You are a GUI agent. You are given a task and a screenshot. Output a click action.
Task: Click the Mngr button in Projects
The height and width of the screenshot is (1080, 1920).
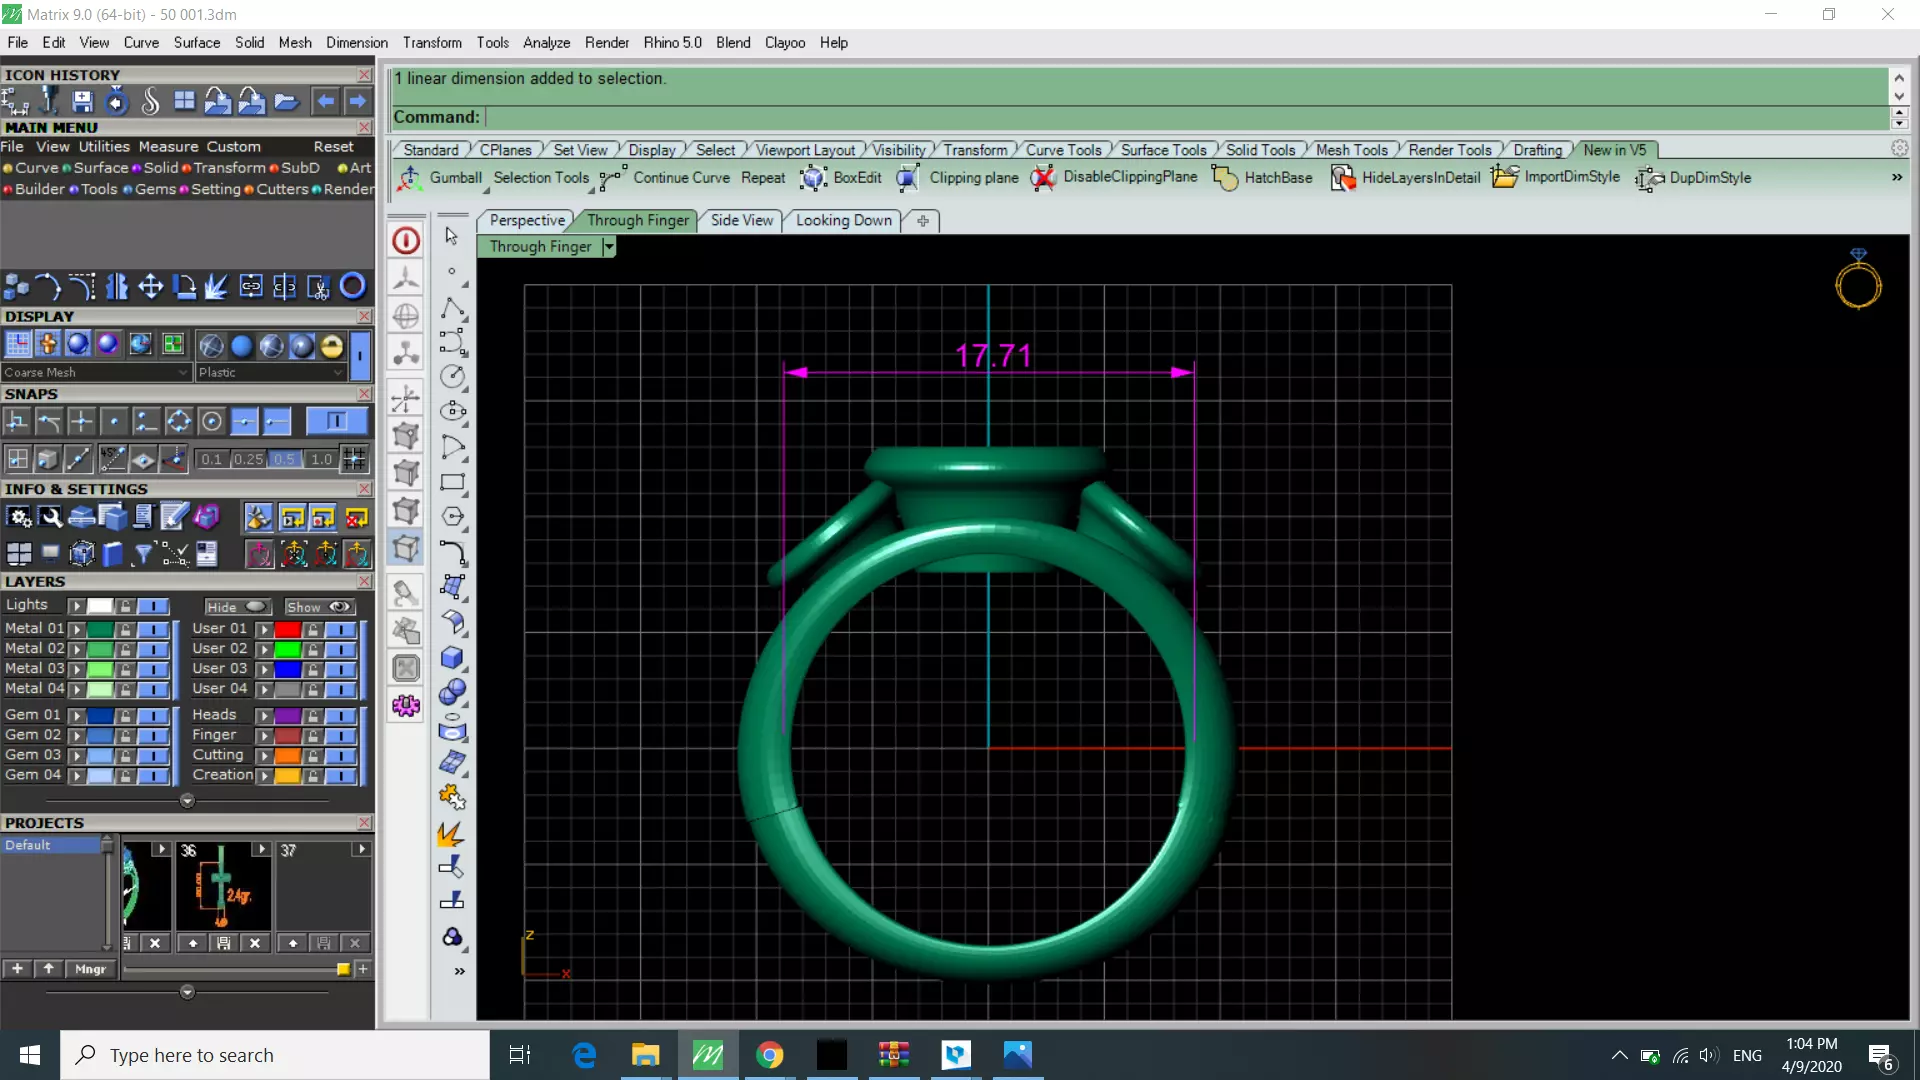90,969
